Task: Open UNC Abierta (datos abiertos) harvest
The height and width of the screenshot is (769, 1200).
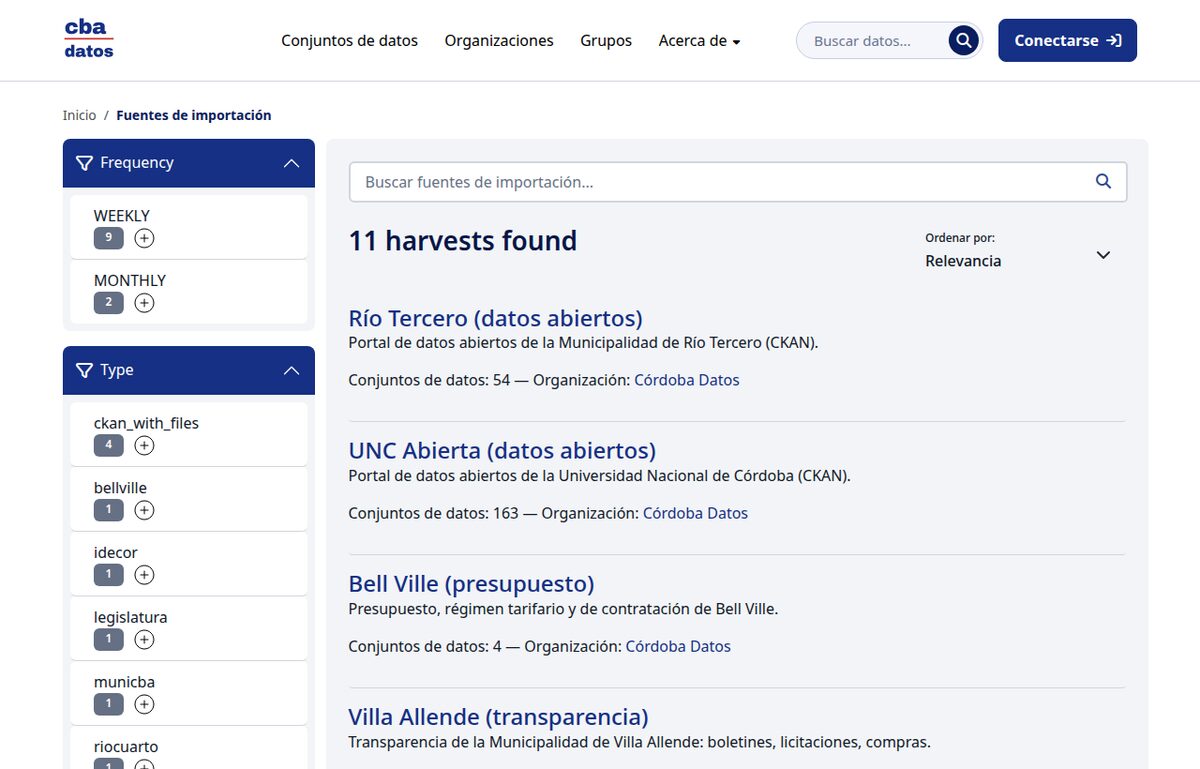Action: click(x=502, y=451)
